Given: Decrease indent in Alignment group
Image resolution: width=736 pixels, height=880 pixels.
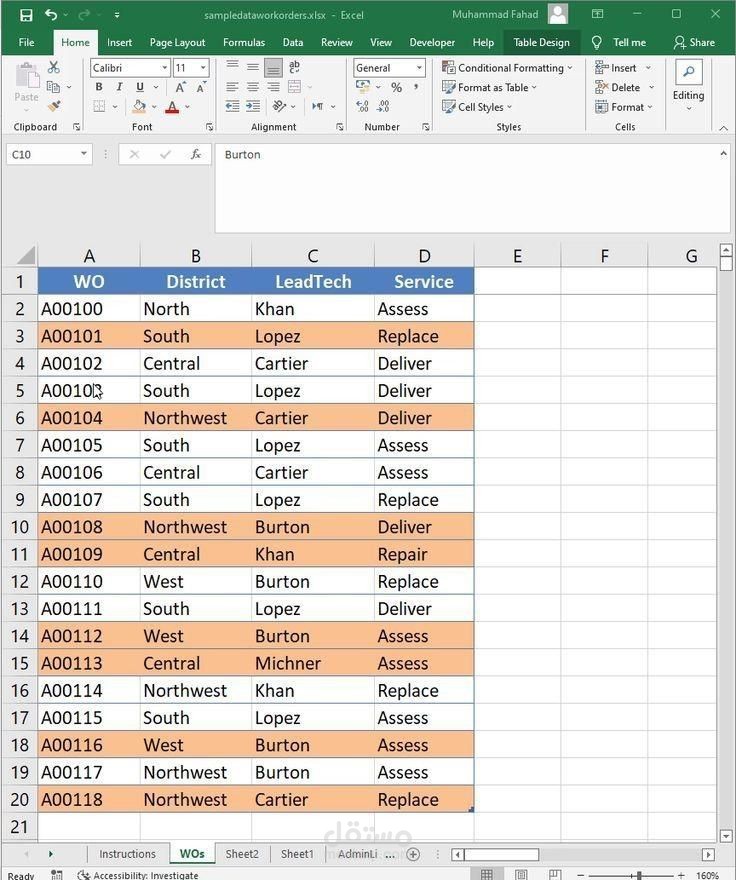Looking at the screenshot, I should (232, 106).
